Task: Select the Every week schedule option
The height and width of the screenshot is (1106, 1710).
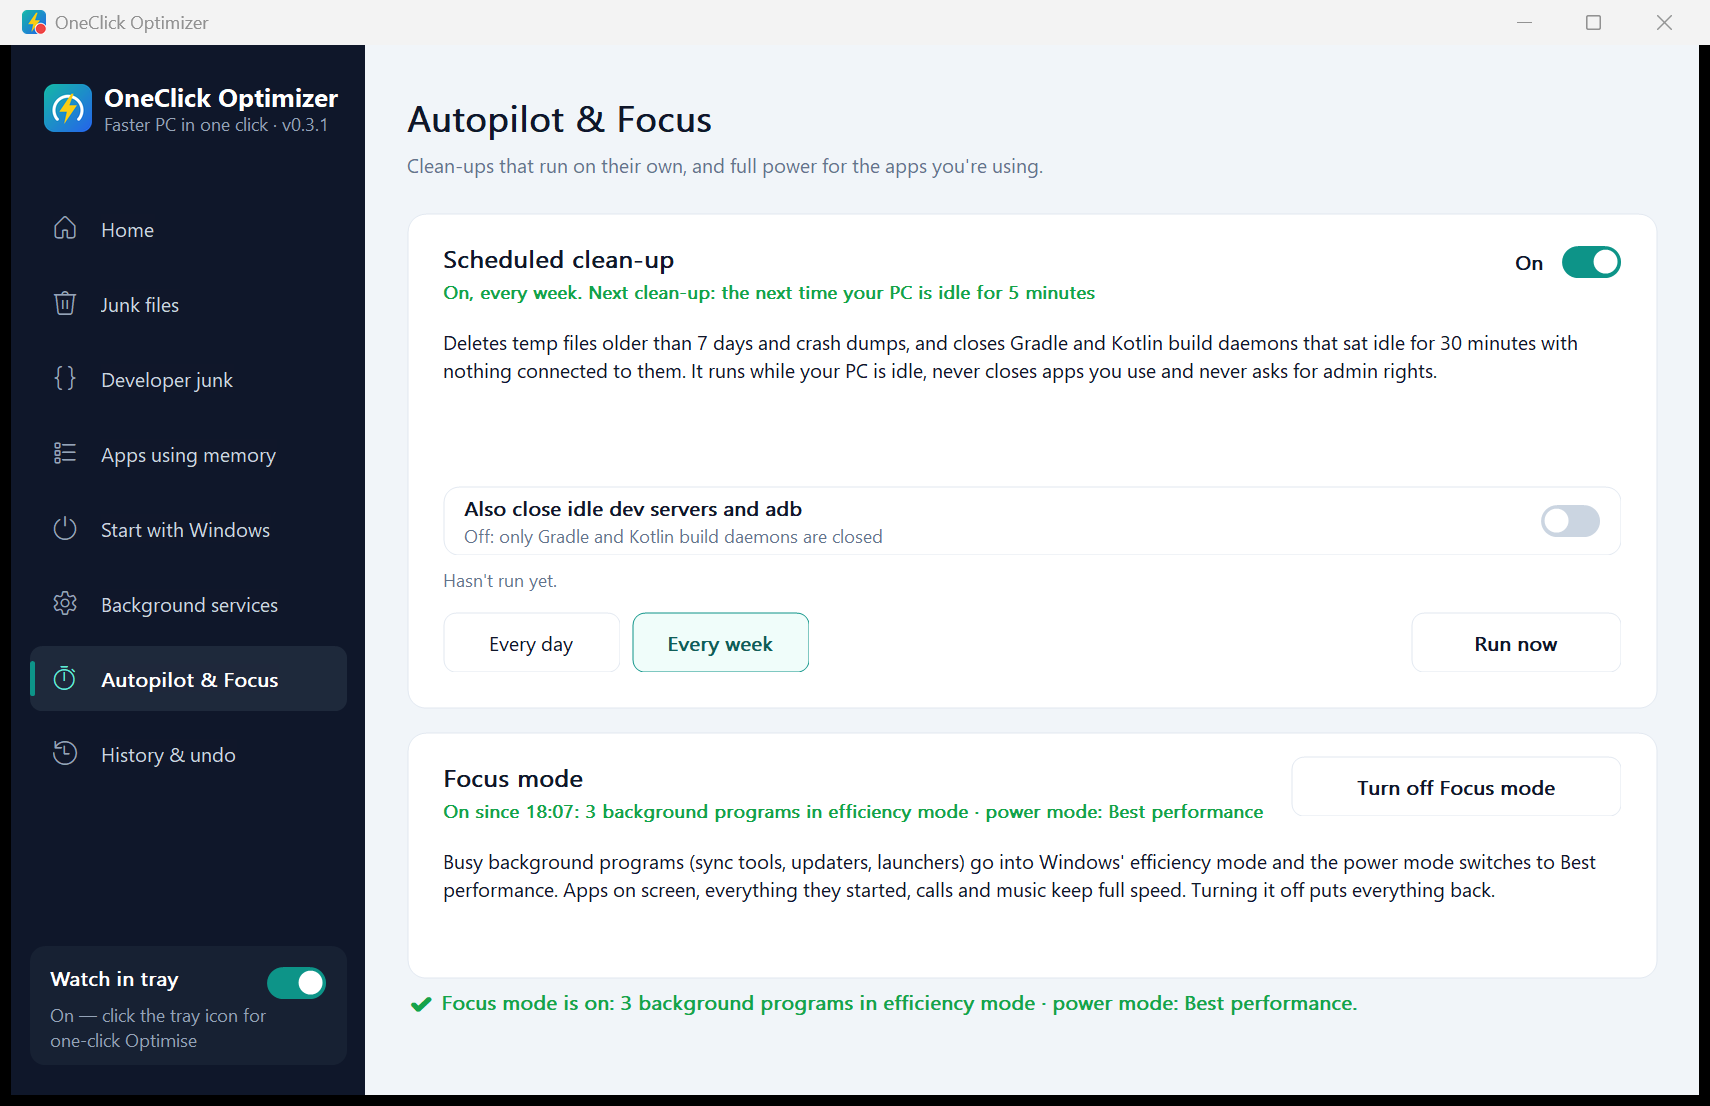Action: (720, 643)
